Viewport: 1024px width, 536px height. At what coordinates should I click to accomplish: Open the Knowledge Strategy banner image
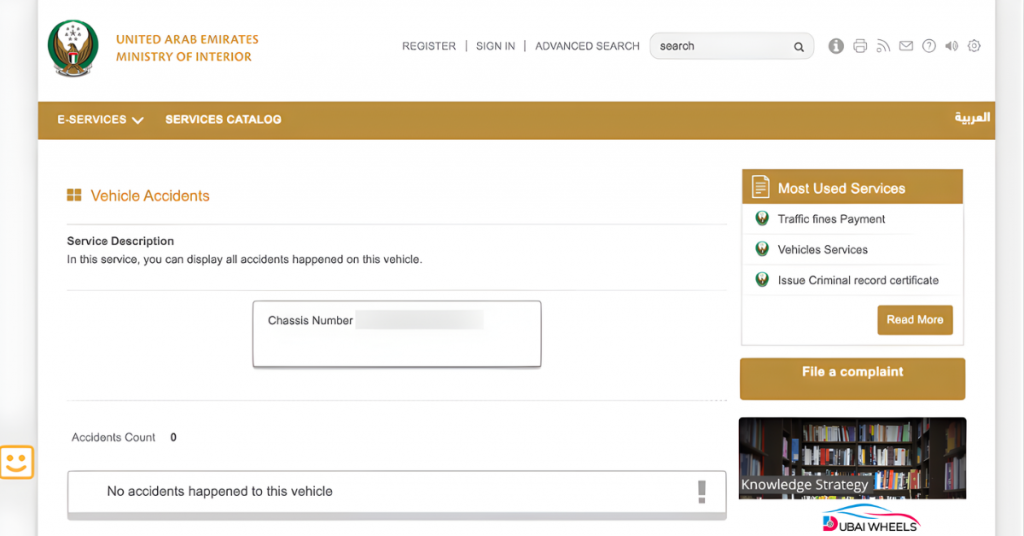[x=852, y=458]
